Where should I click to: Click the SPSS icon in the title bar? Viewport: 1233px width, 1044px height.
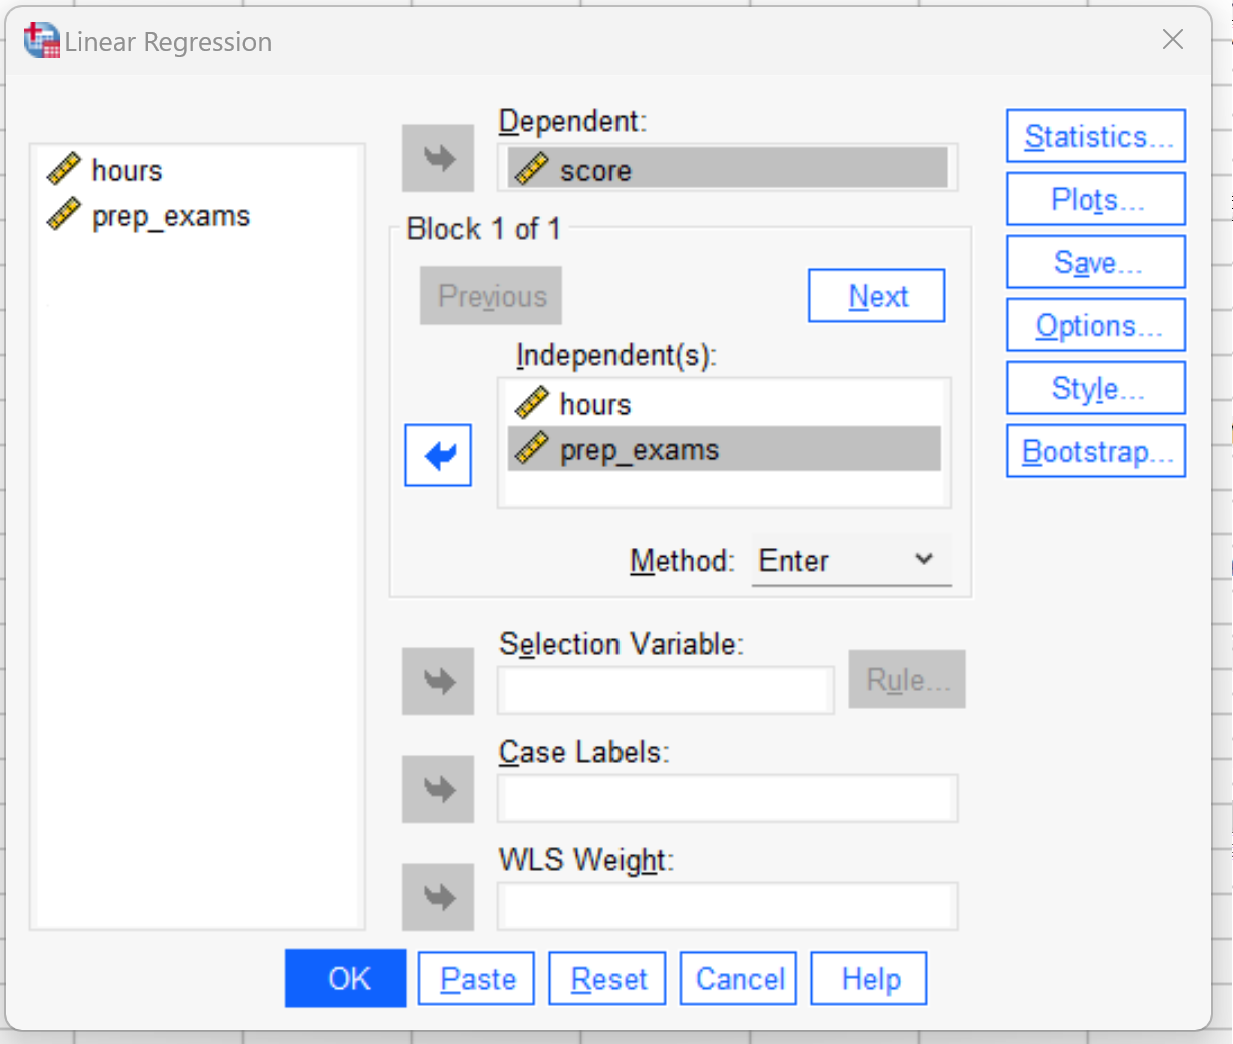click(x=40, y=40)
